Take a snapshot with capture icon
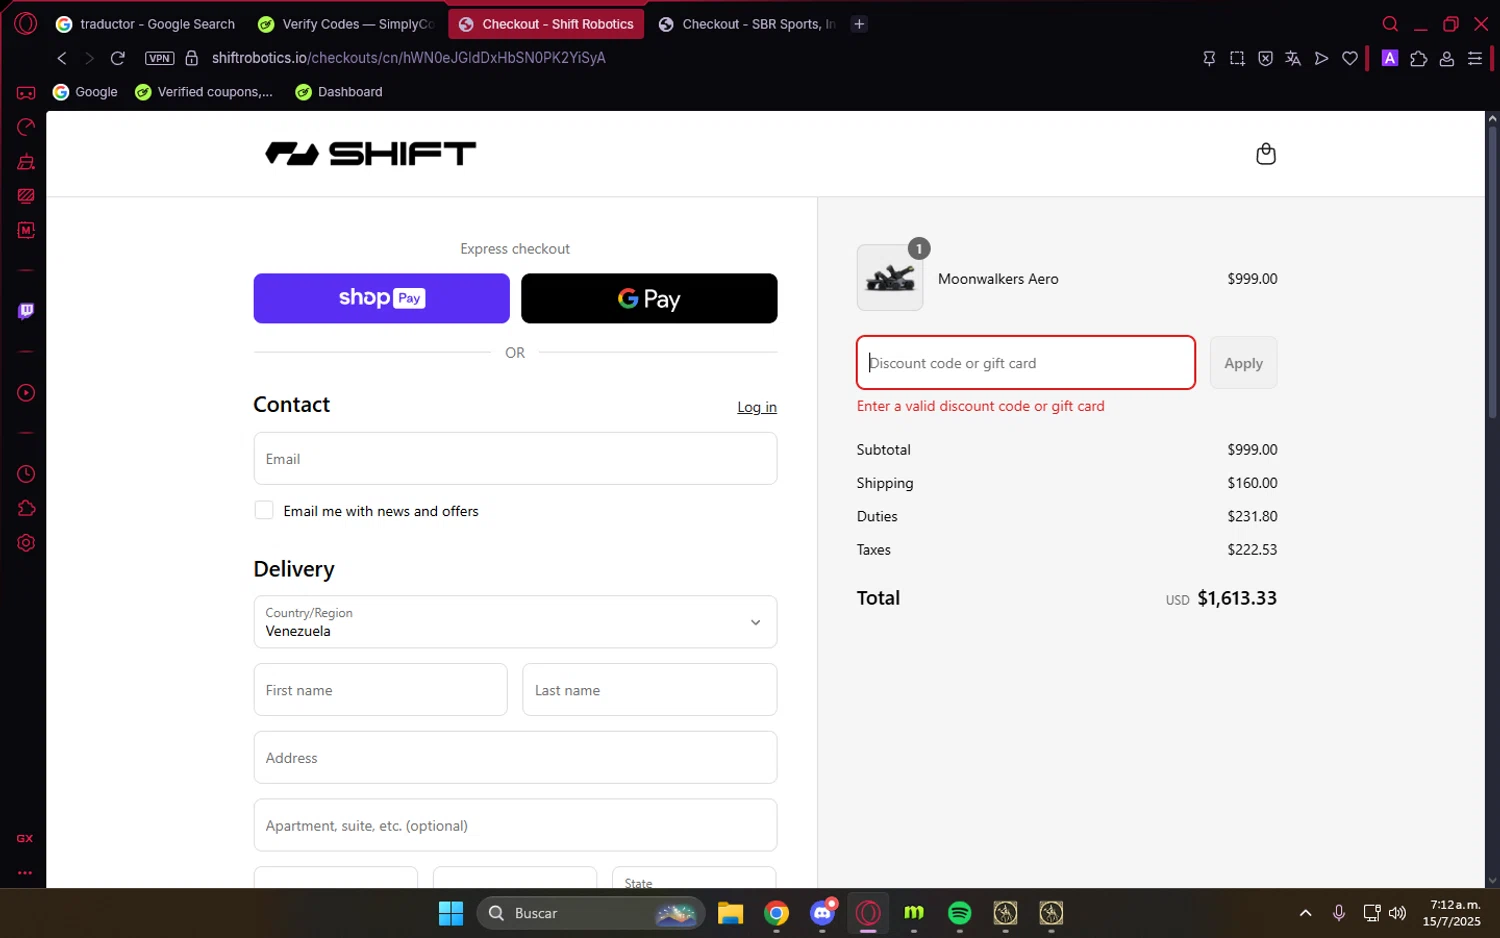This screenshot has width=1500, height=938. click(1237, 58)
